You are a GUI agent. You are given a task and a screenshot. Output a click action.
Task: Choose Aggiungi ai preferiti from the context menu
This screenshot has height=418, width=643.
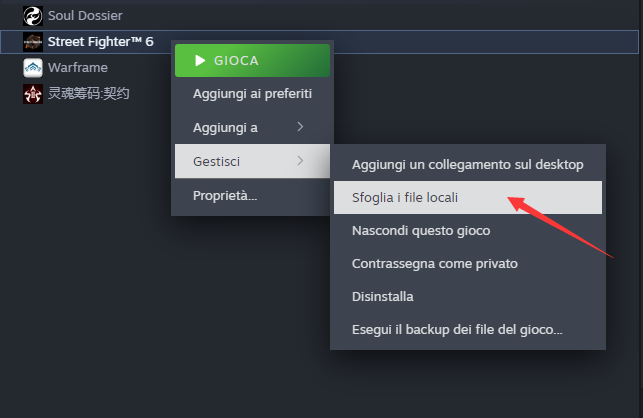pos(252,94)
